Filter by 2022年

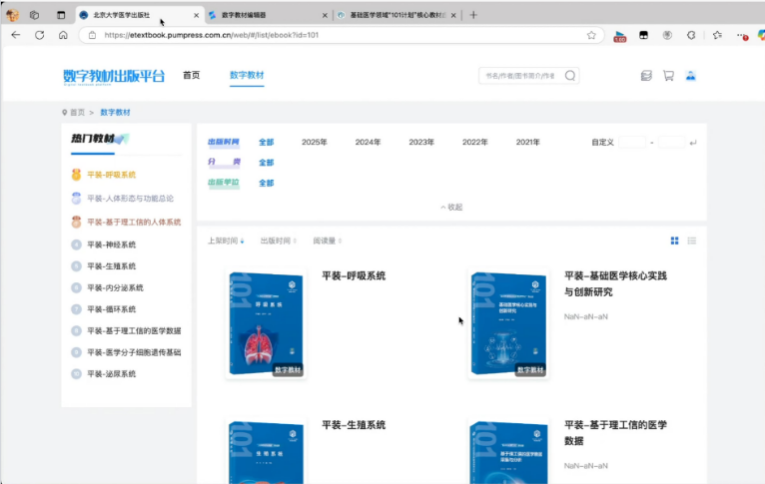[475, 142]
